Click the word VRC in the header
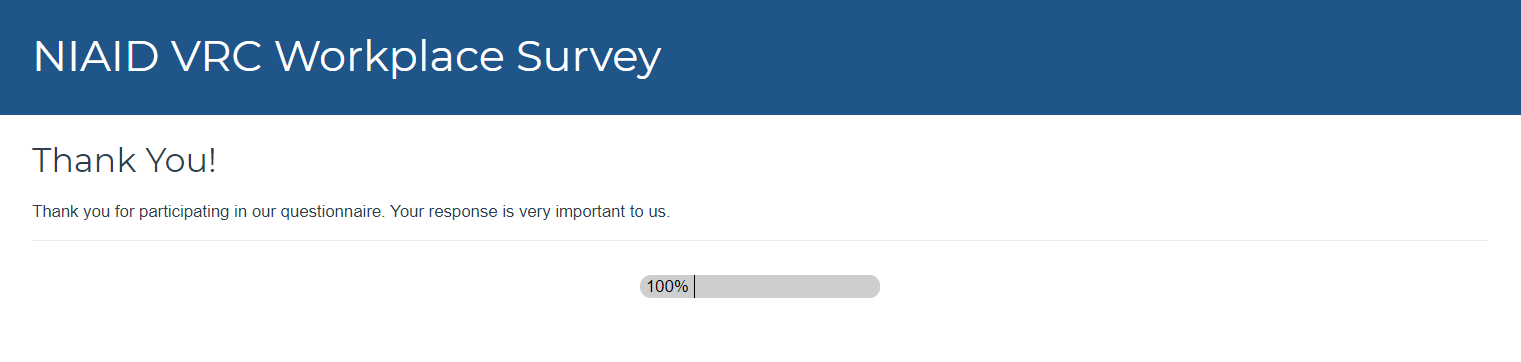 [x=217, y=57]
